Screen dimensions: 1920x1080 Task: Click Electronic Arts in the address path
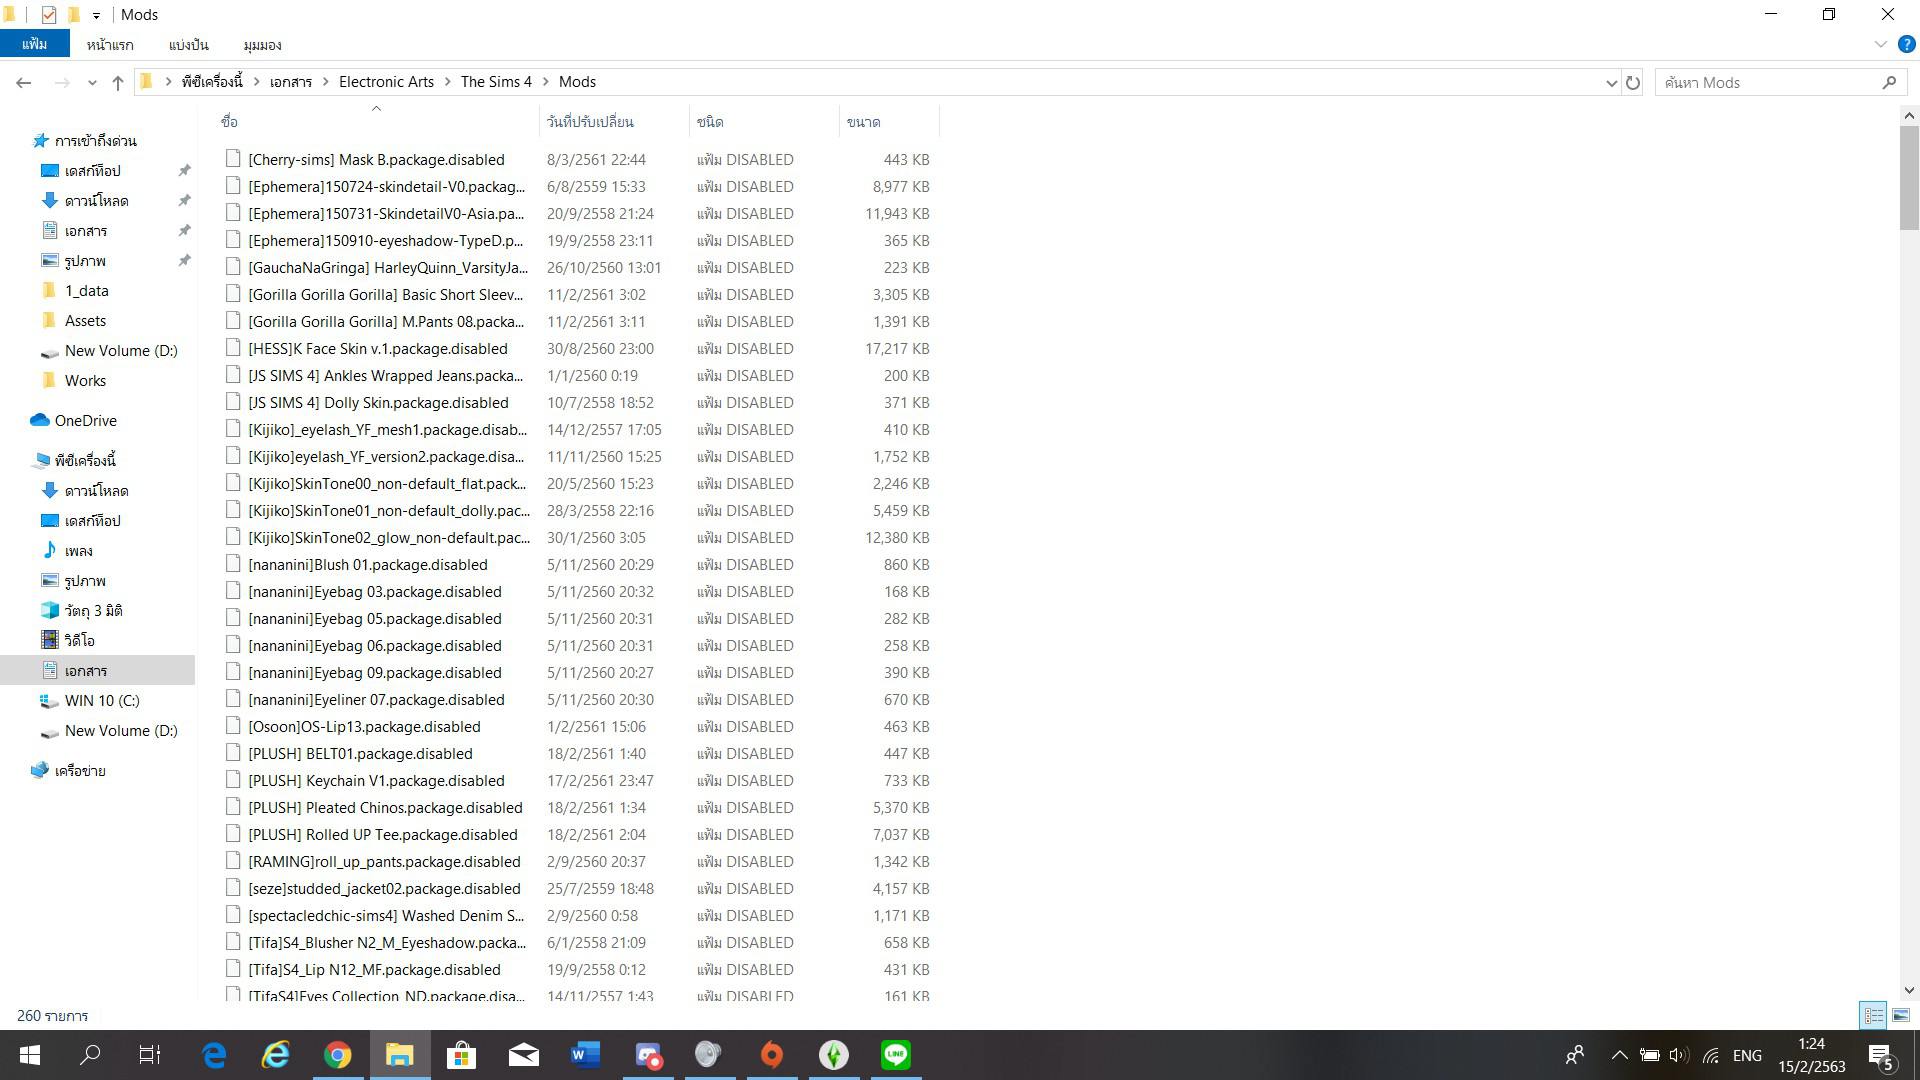click(x=386, y=82)
